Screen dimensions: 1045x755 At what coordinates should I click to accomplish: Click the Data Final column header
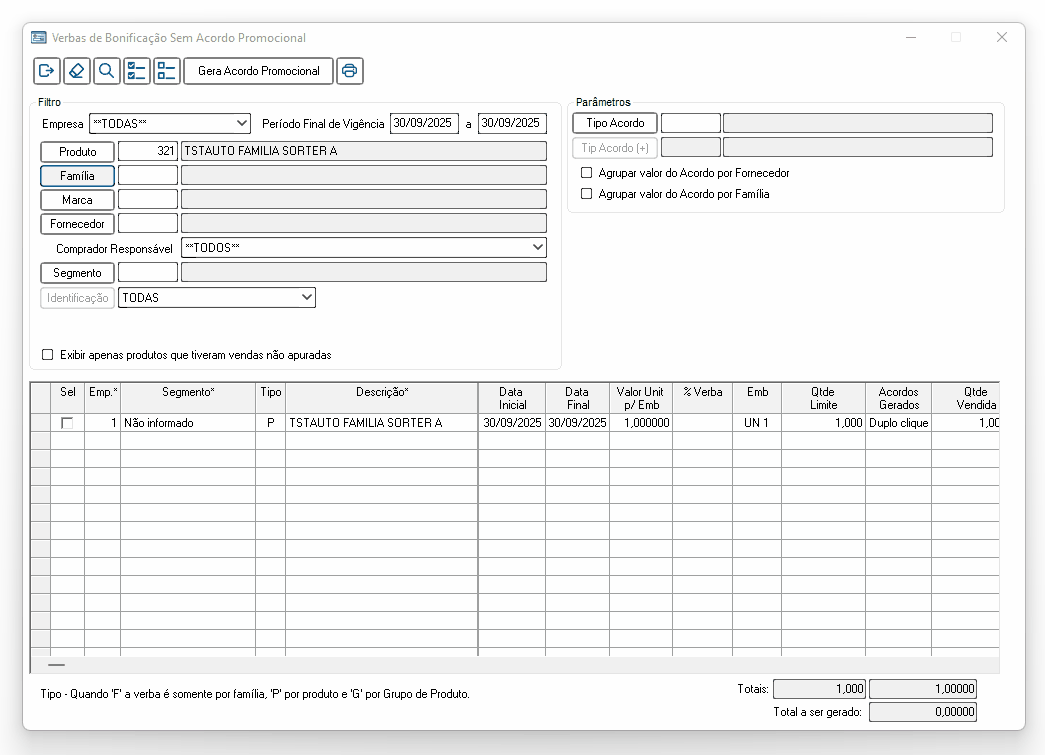coord(577,398)
